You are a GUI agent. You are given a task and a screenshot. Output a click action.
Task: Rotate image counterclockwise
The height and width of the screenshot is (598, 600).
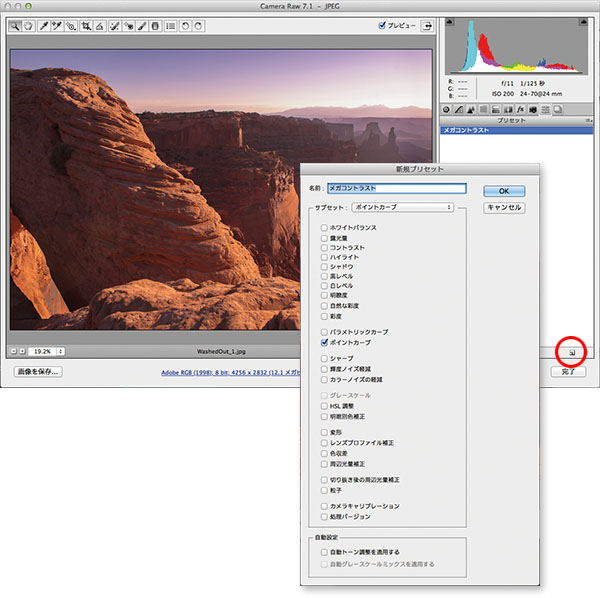[x=185, y=27]
